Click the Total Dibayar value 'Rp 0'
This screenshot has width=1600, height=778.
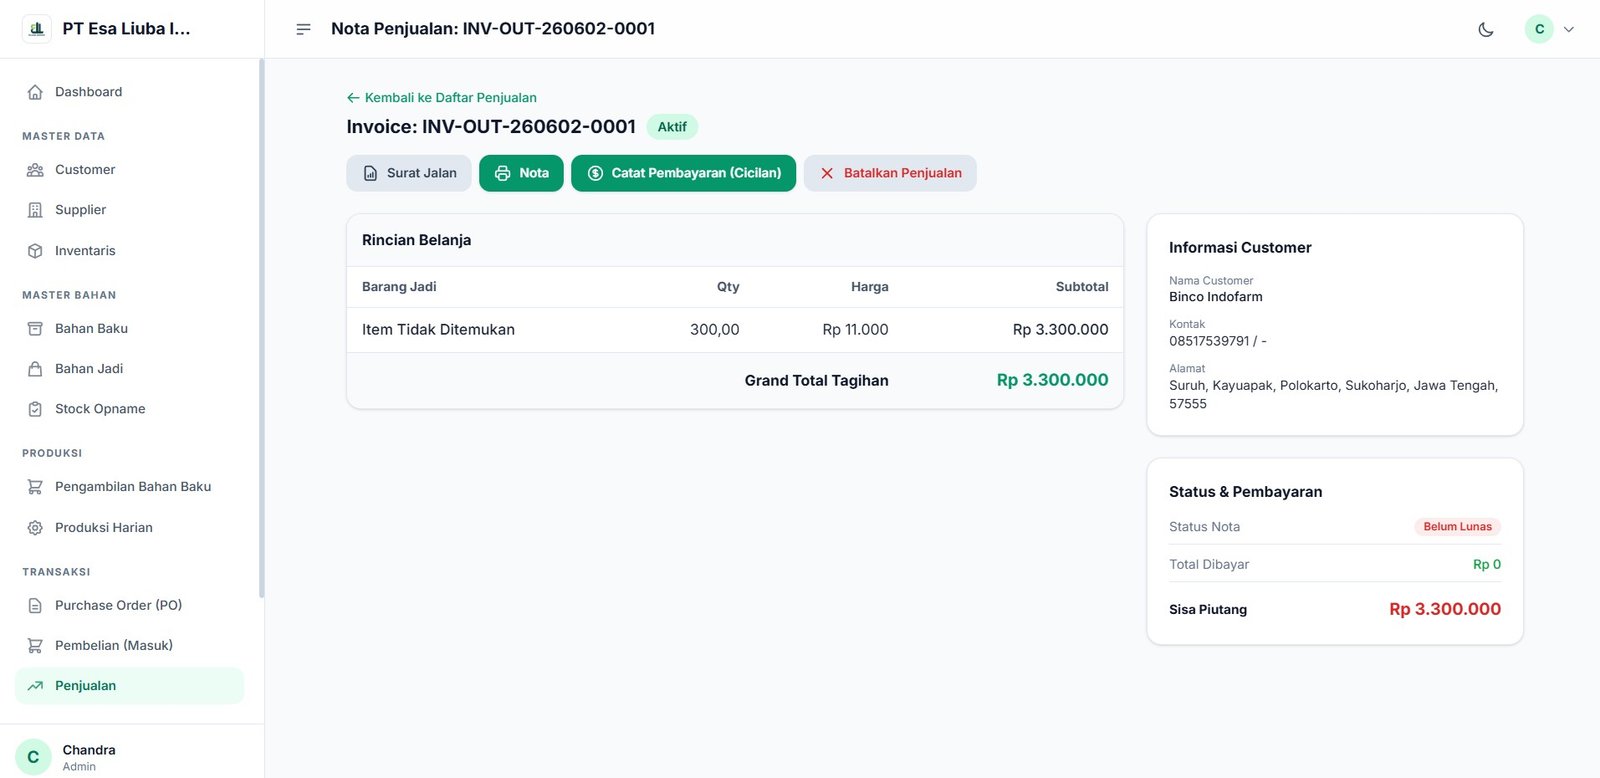pyautogui.click(x=1487, y=565)
